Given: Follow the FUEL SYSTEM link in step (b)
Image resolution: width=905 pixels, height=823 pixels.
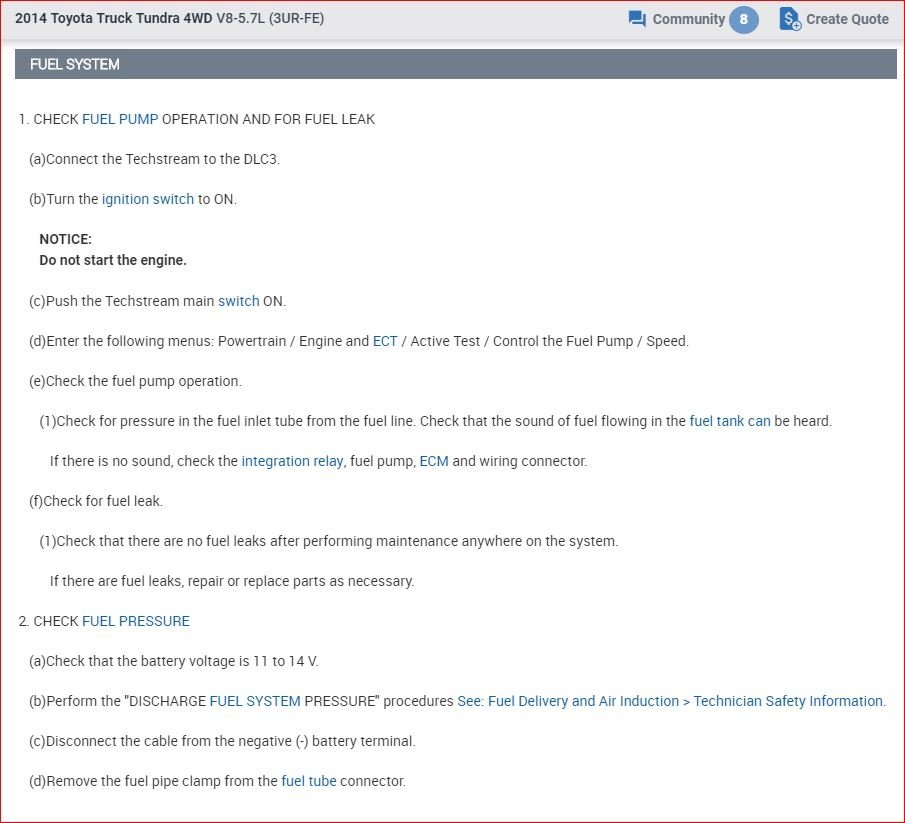Looking at the screenshot, I should tap(255, 701).
